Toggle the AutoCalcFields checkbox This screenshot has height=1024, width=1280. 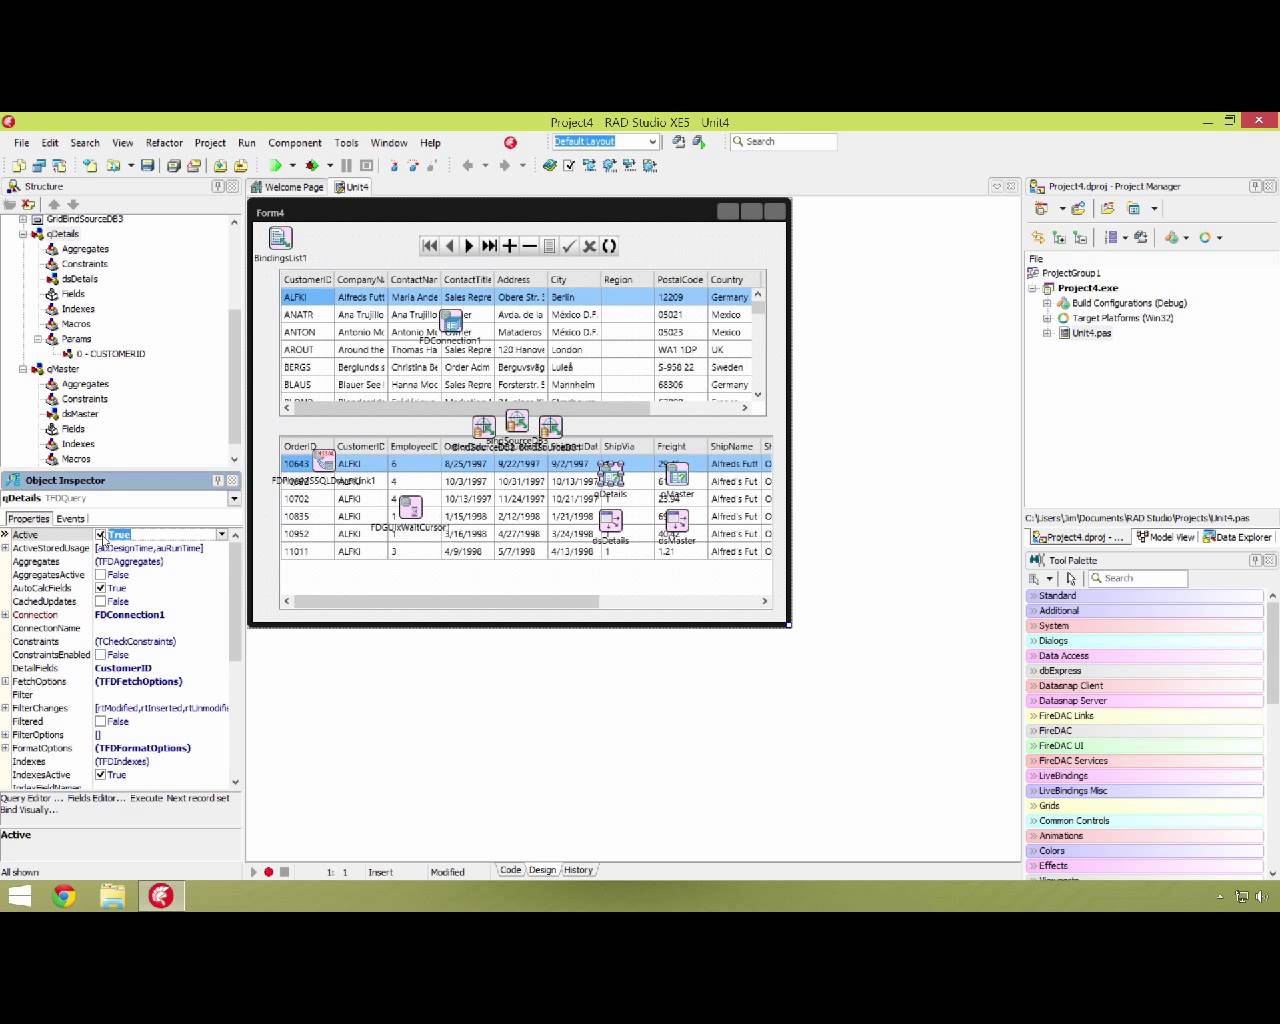point(100,588)
